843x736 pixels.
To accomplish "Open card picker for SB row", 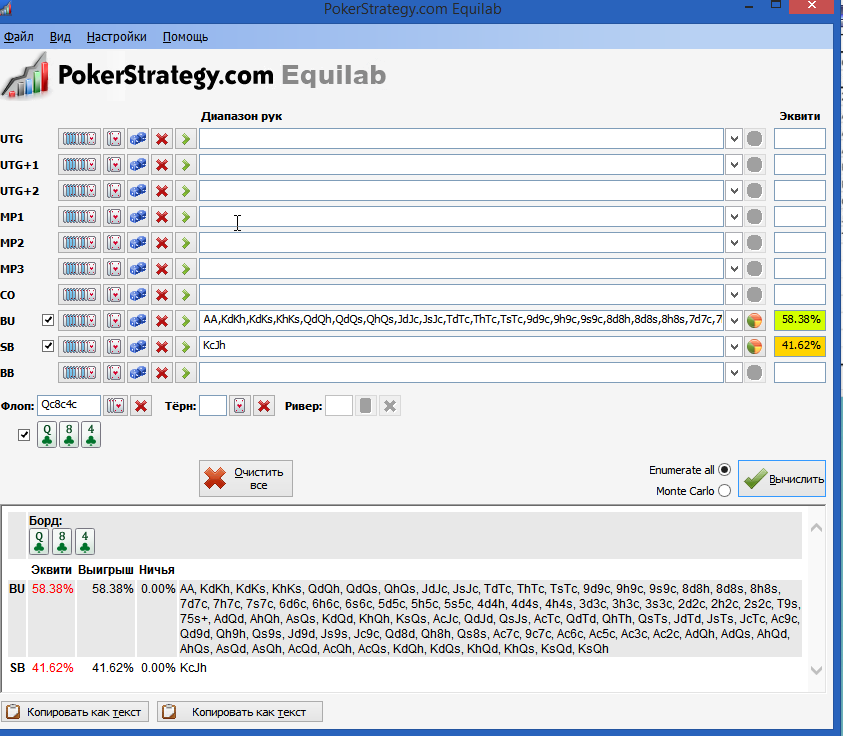I will pyautogui.click(x=114, y=347).
